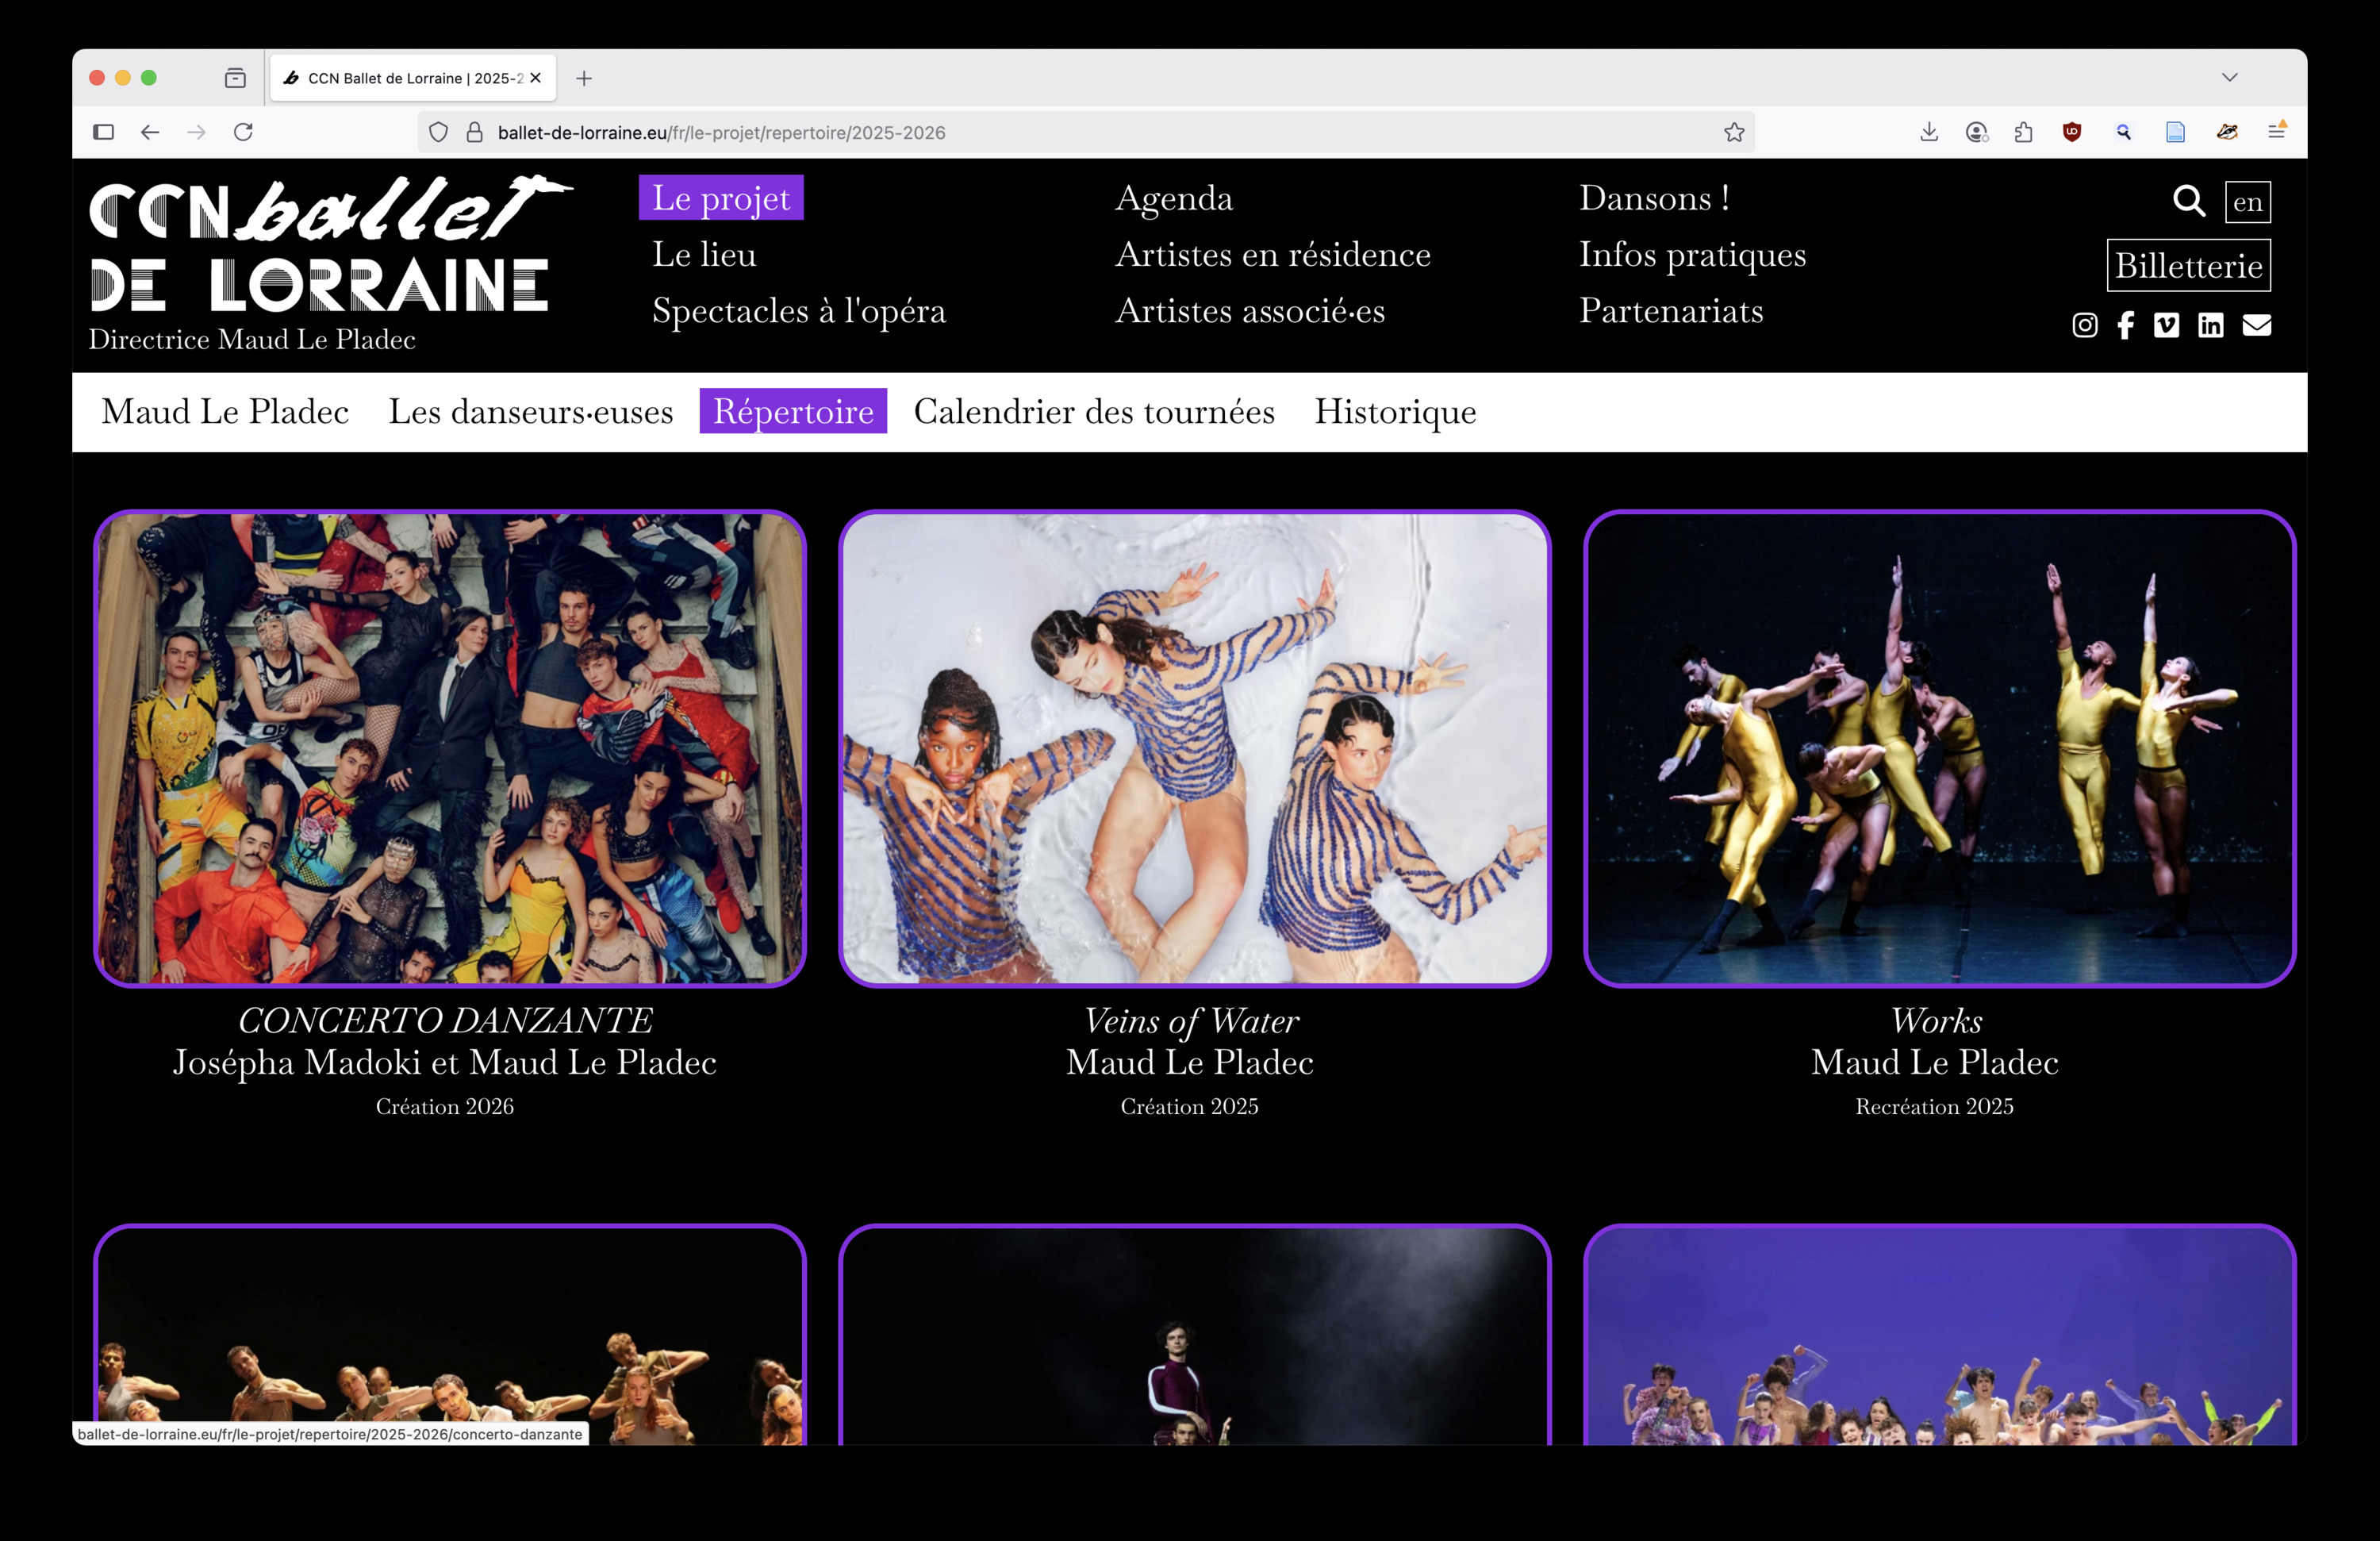Expand the list all tabs chevron
The height and width of the screenshot is (1541, 2380).
[2229, 78]
